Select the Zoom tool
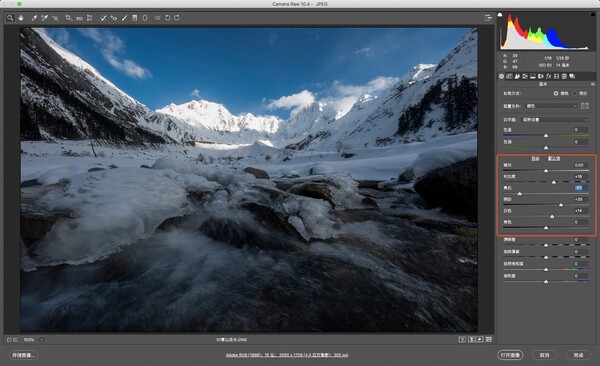The image size is (600, 366). 10,18
